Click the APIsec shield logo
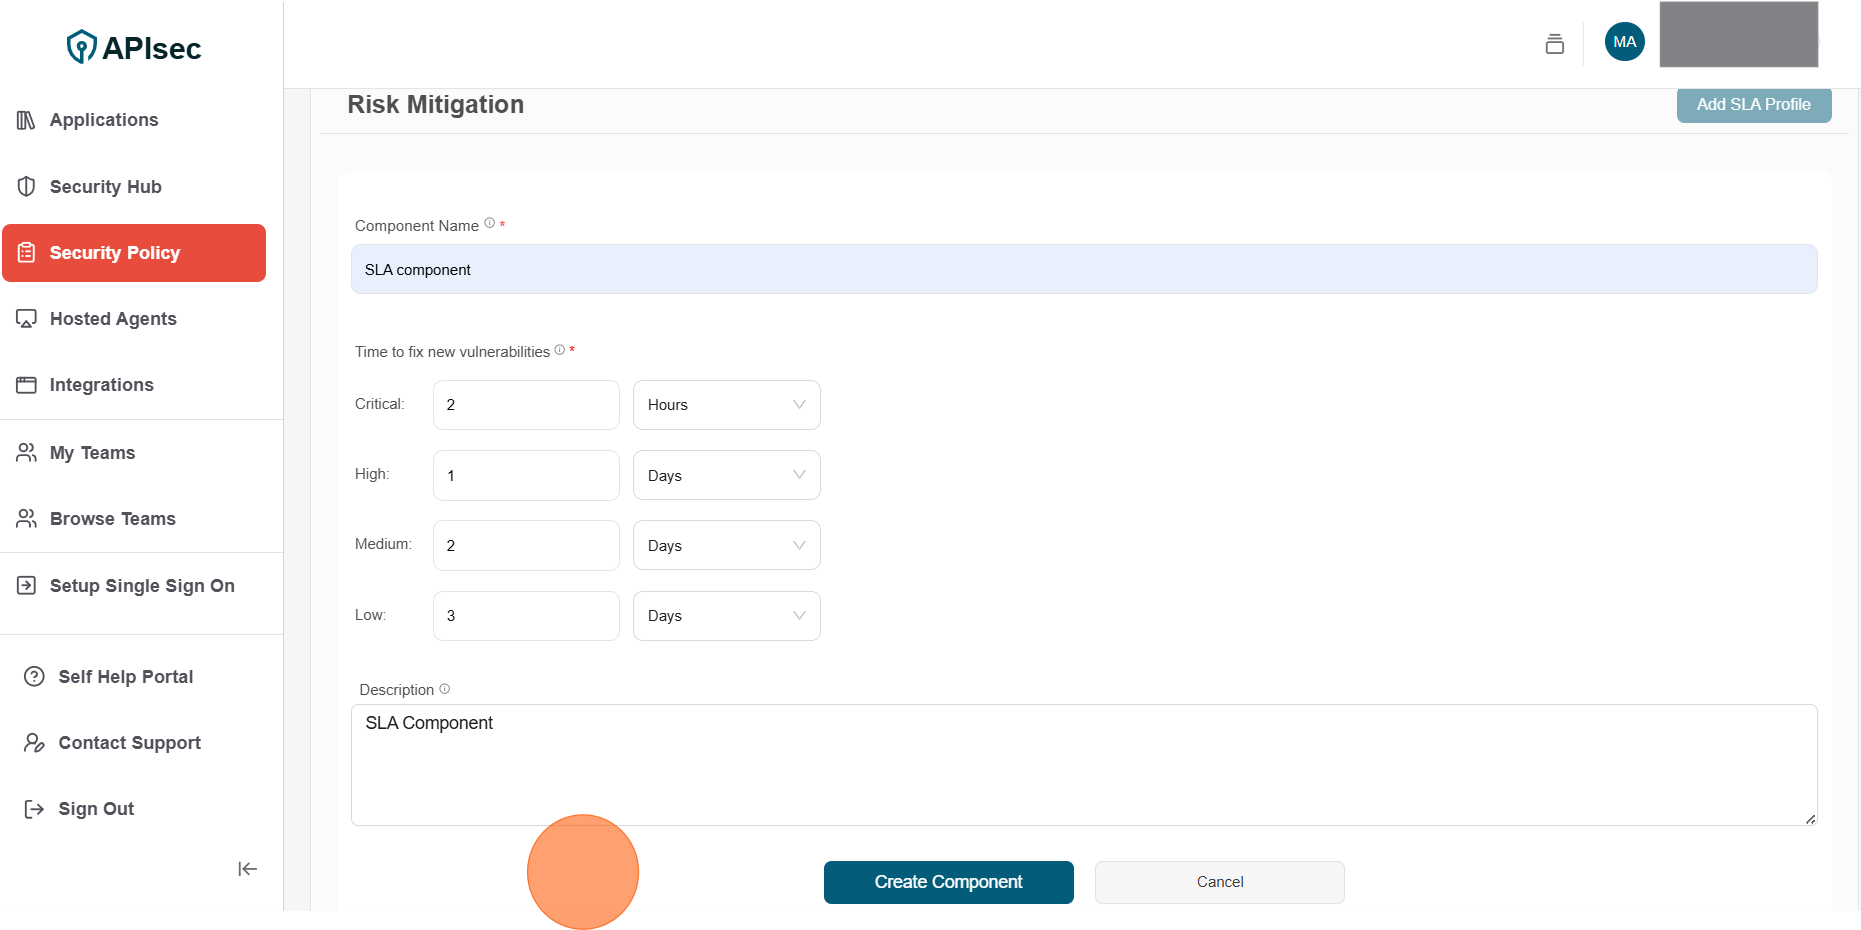Viewport: 1861px width, 930px height. click(x=82, y=47)
